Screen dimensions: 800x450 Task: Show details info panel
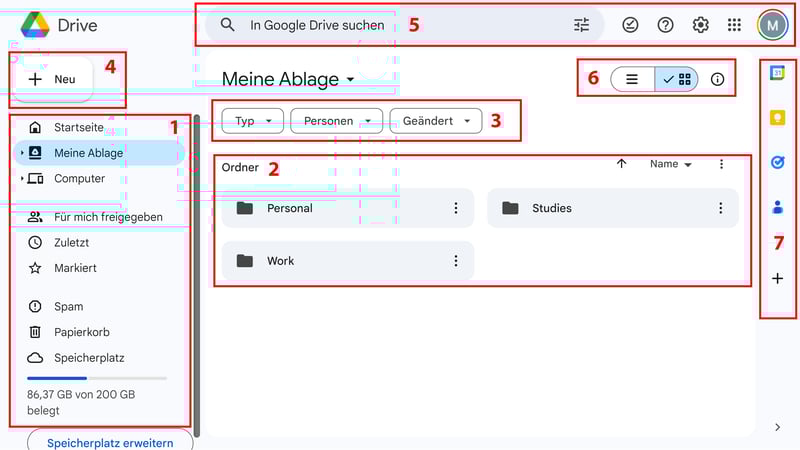pos(717,79)
